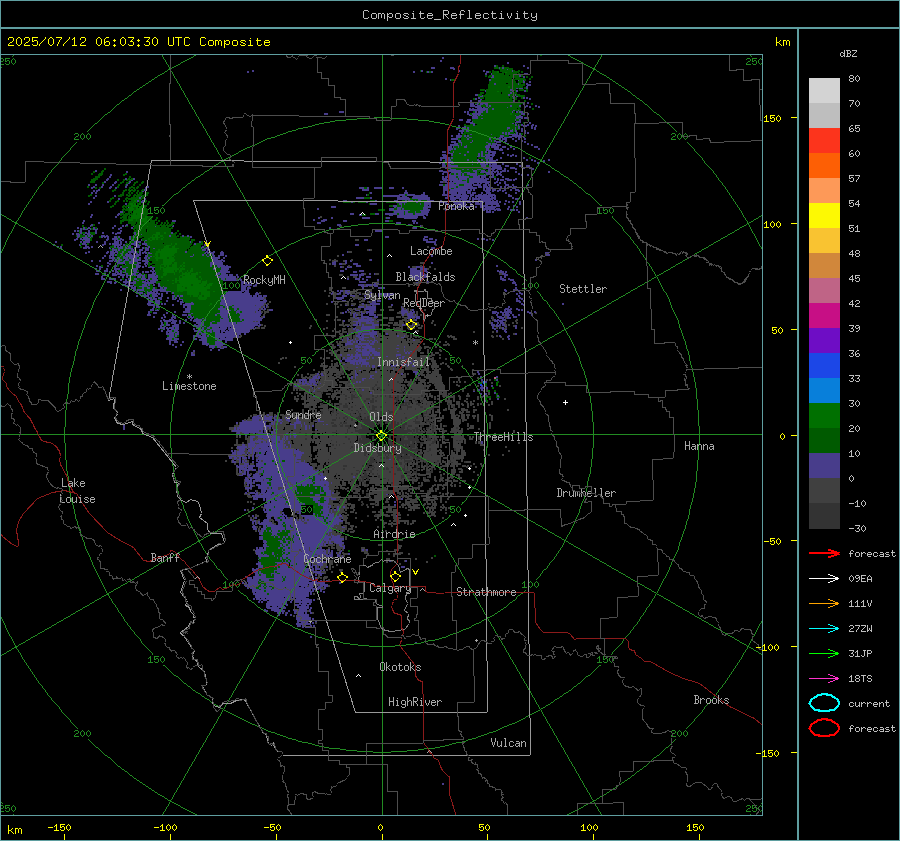Click the Banff label
Image resolution: width=900 pixels, height=841 pixels.
pyautogui.click(x=165, y=558)
